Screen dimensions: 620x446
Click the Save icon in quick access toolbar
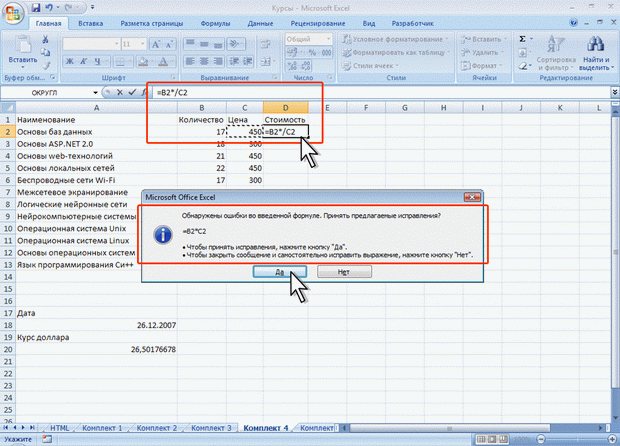point(34,7)
